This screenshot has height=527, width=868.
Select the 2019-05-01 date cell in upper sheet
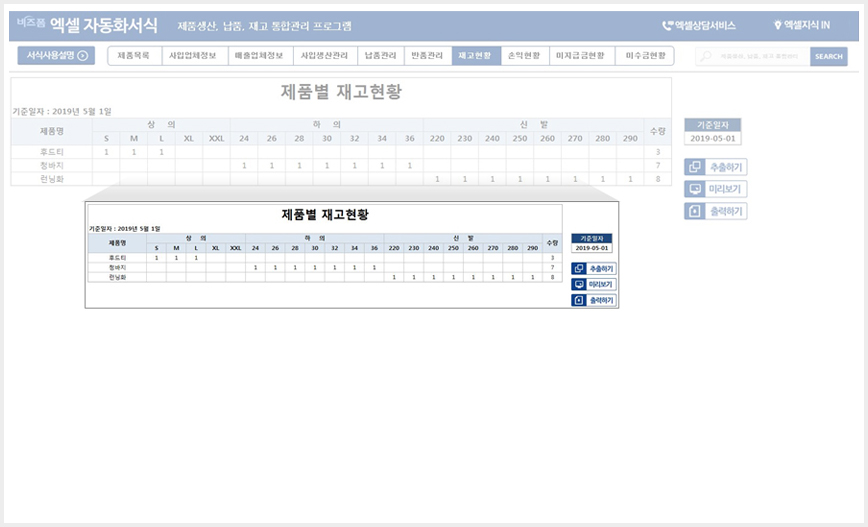(x=712, y=138)
